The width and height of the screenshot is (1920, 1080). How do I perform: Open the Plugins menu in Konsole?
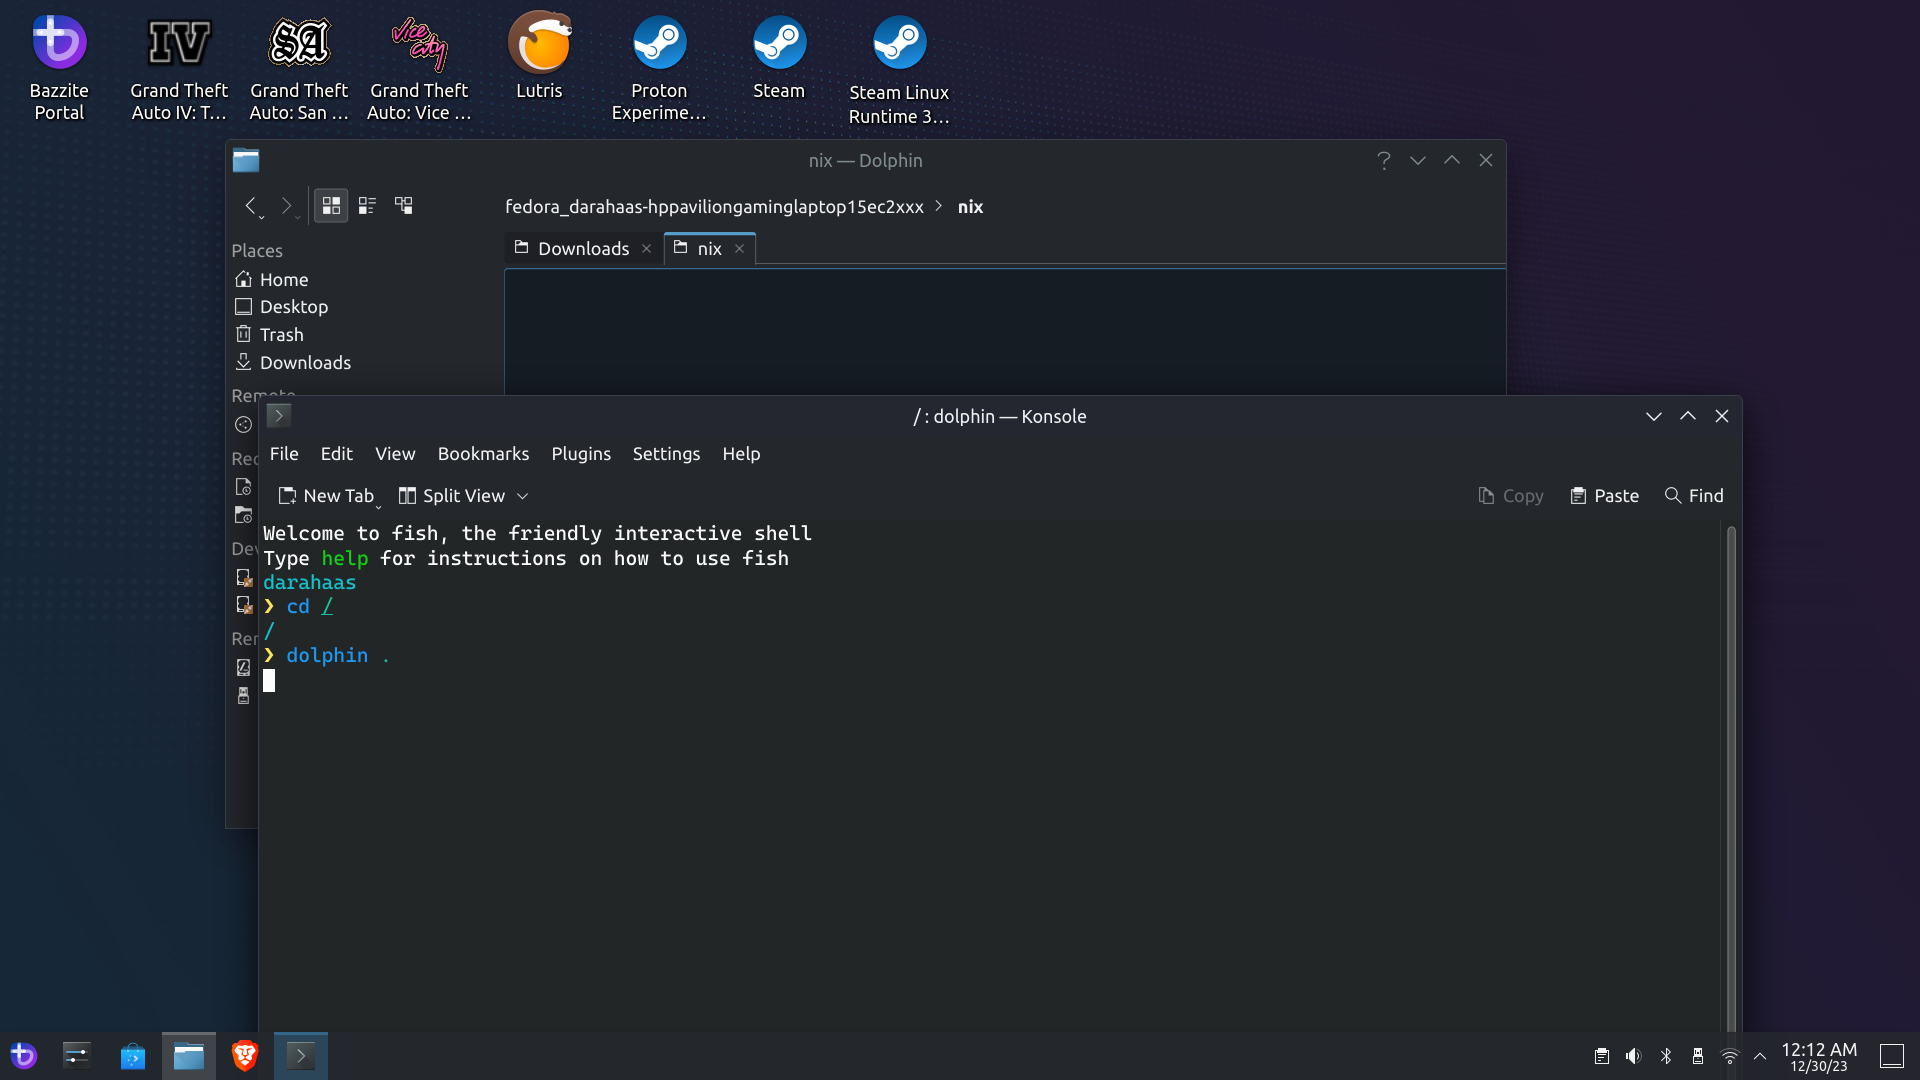pos(580,454)
